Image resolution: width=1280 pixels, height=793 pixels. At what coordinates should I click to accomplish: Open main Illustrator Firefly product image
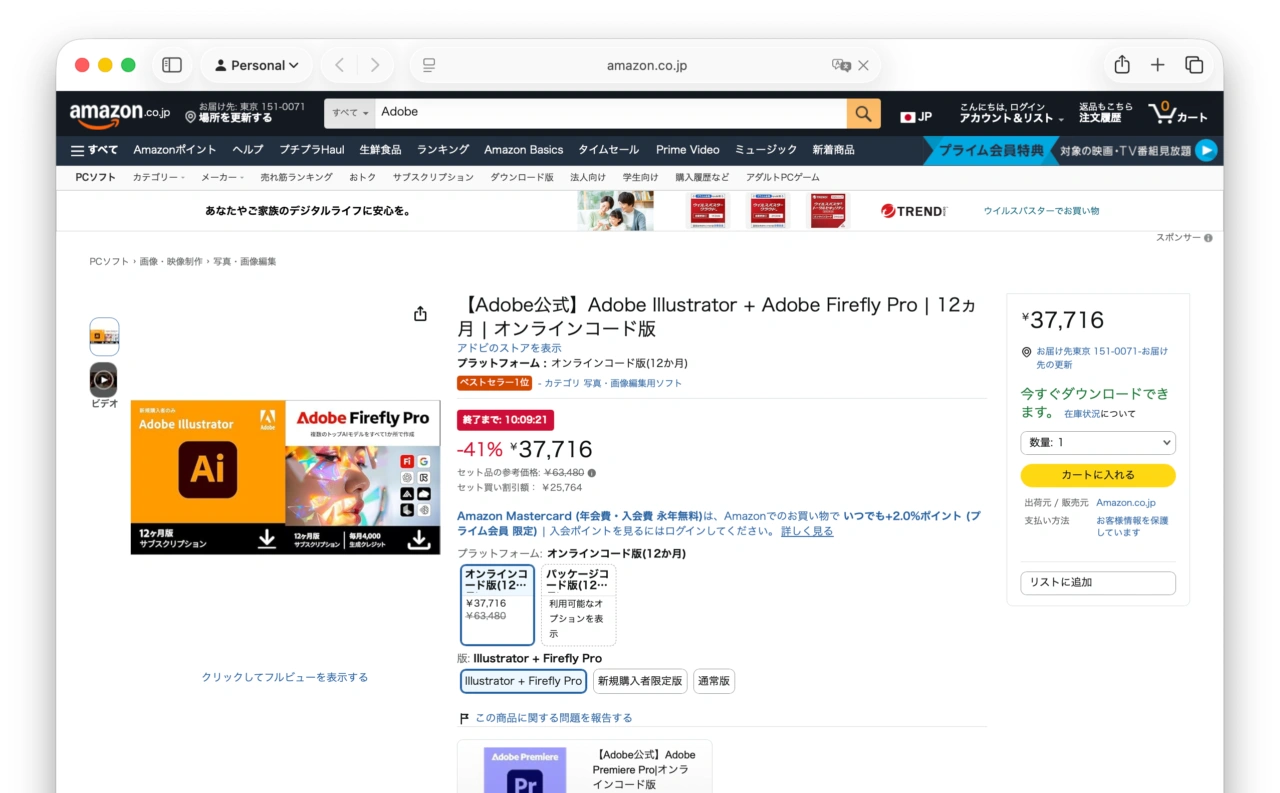pyautogui.click(x=285, y=477)
